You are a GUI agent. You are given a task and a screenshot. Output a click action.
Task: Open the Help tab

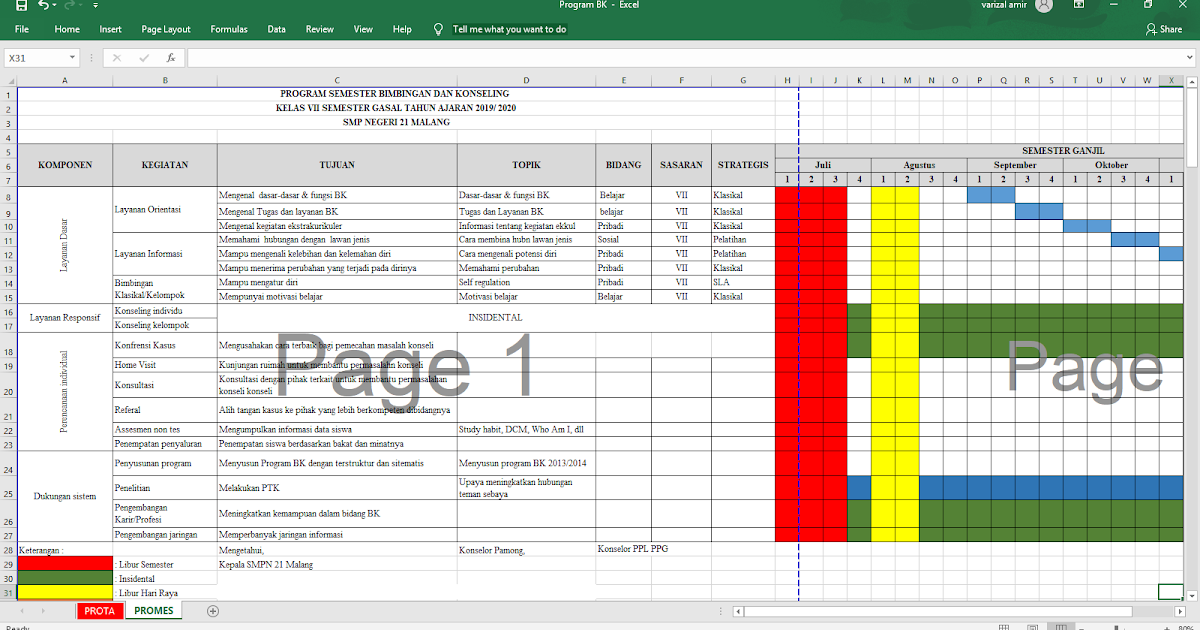click(x=402, y=29)
